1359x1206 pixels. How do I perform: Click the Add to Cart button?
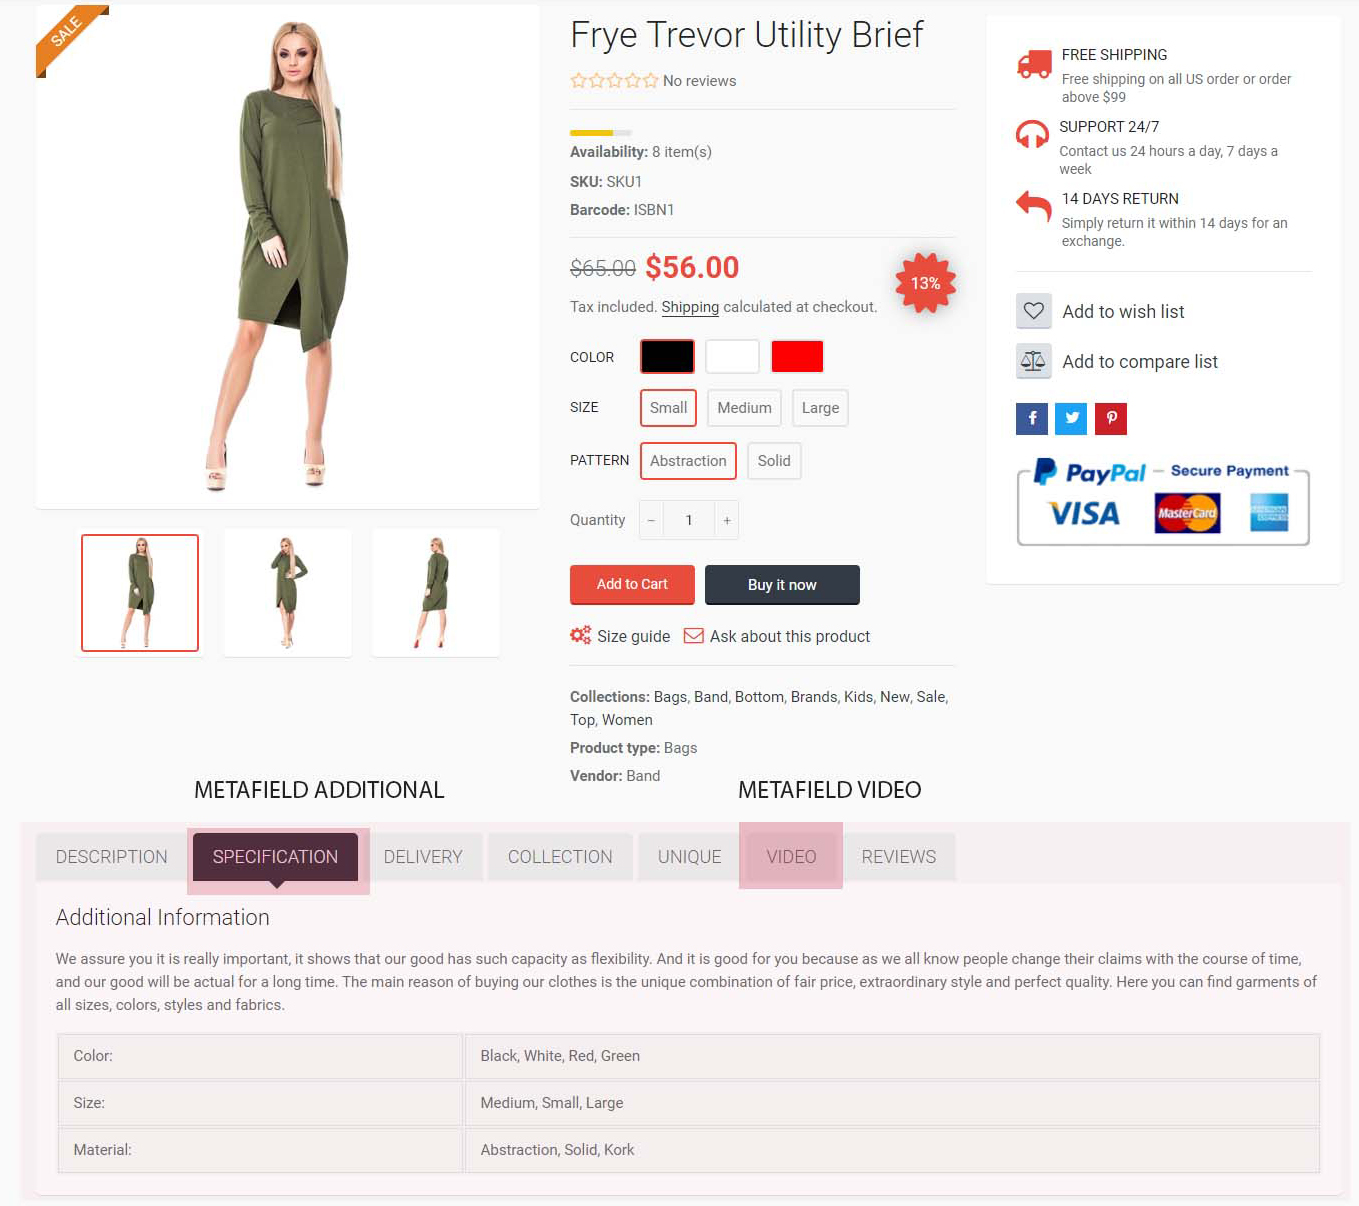(632, 585)
